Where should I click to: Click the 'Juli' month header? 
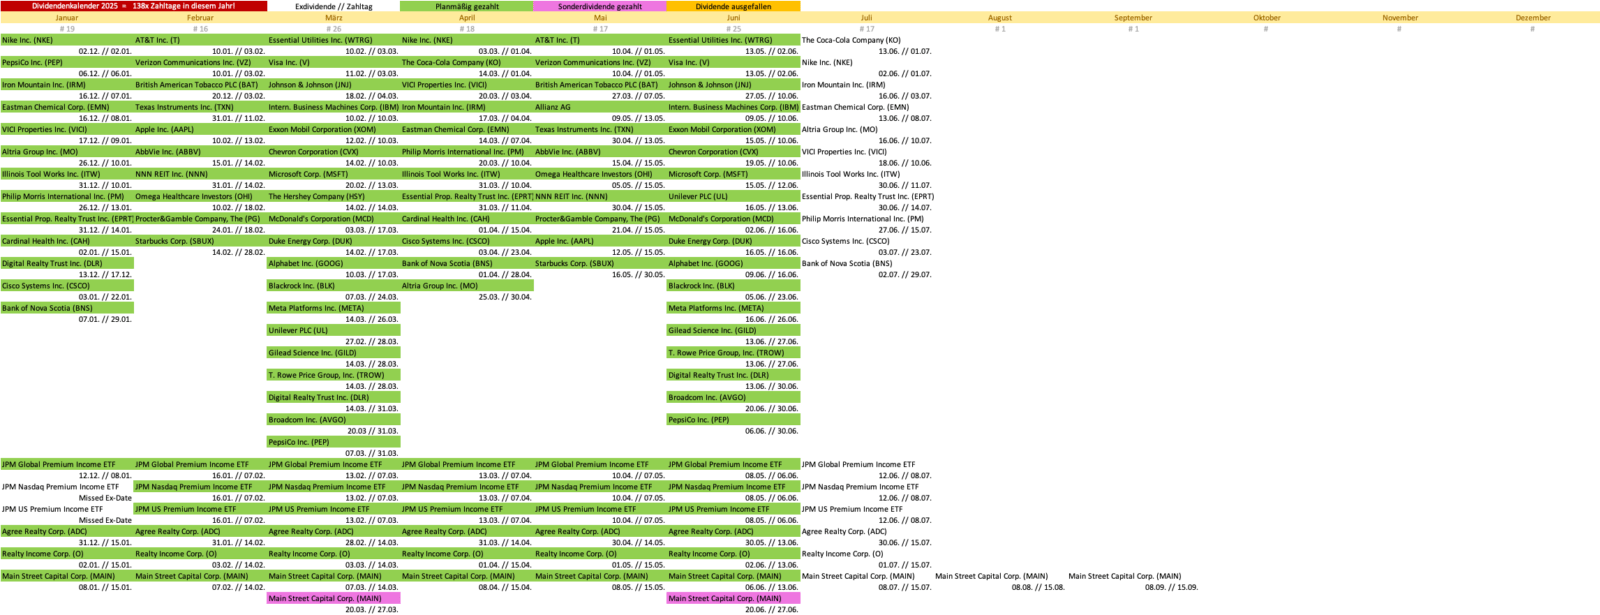(867, 18)
